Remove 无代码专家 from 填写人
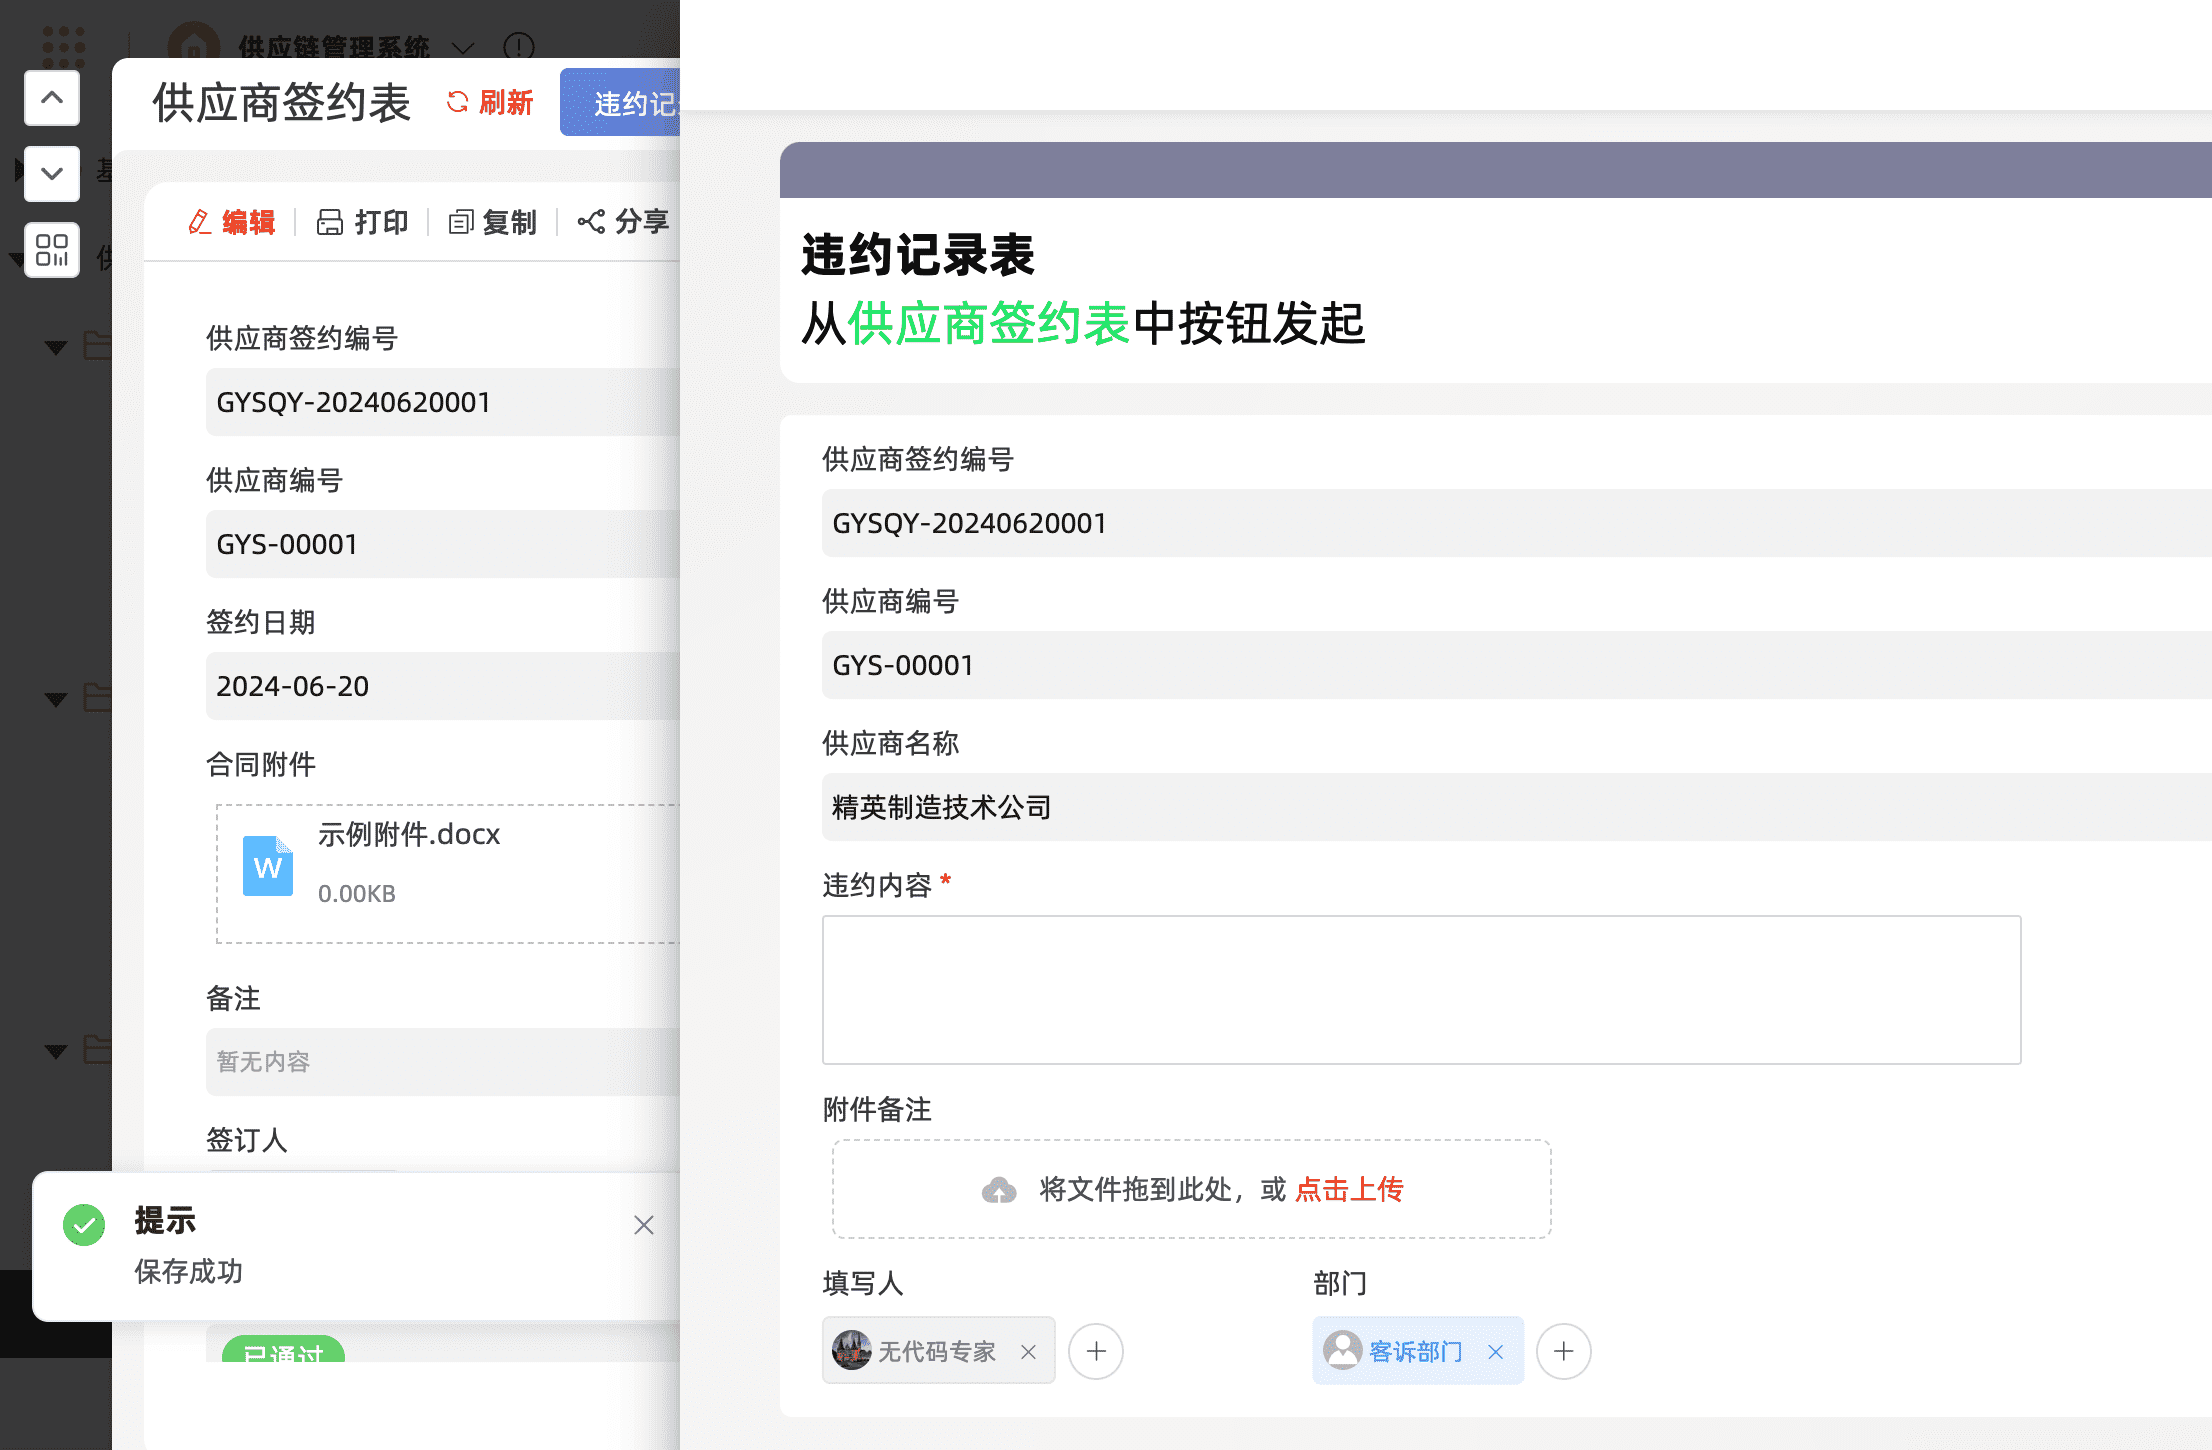This screenshot has height=1450, width=2212. pos(1028,1352)
